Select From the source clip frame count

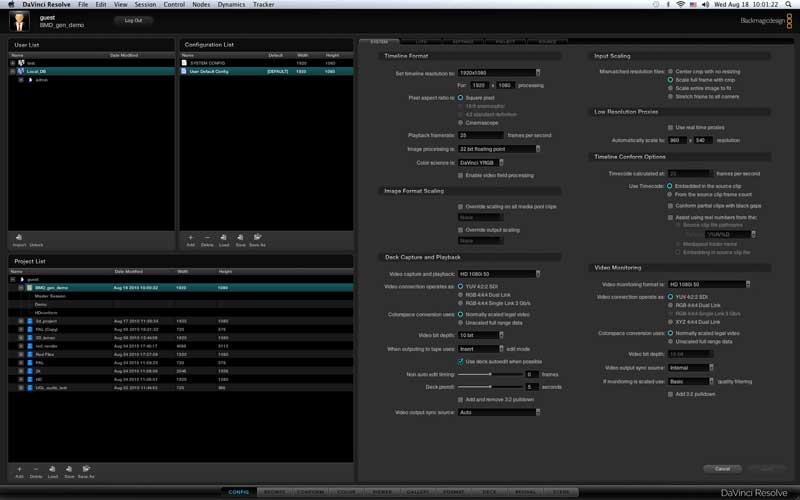pos(670,194)
